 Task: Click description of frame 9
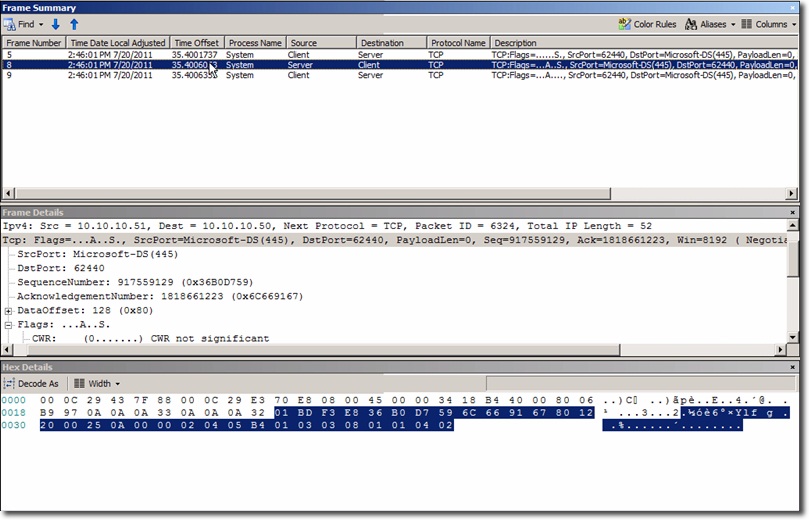(643, 75)
